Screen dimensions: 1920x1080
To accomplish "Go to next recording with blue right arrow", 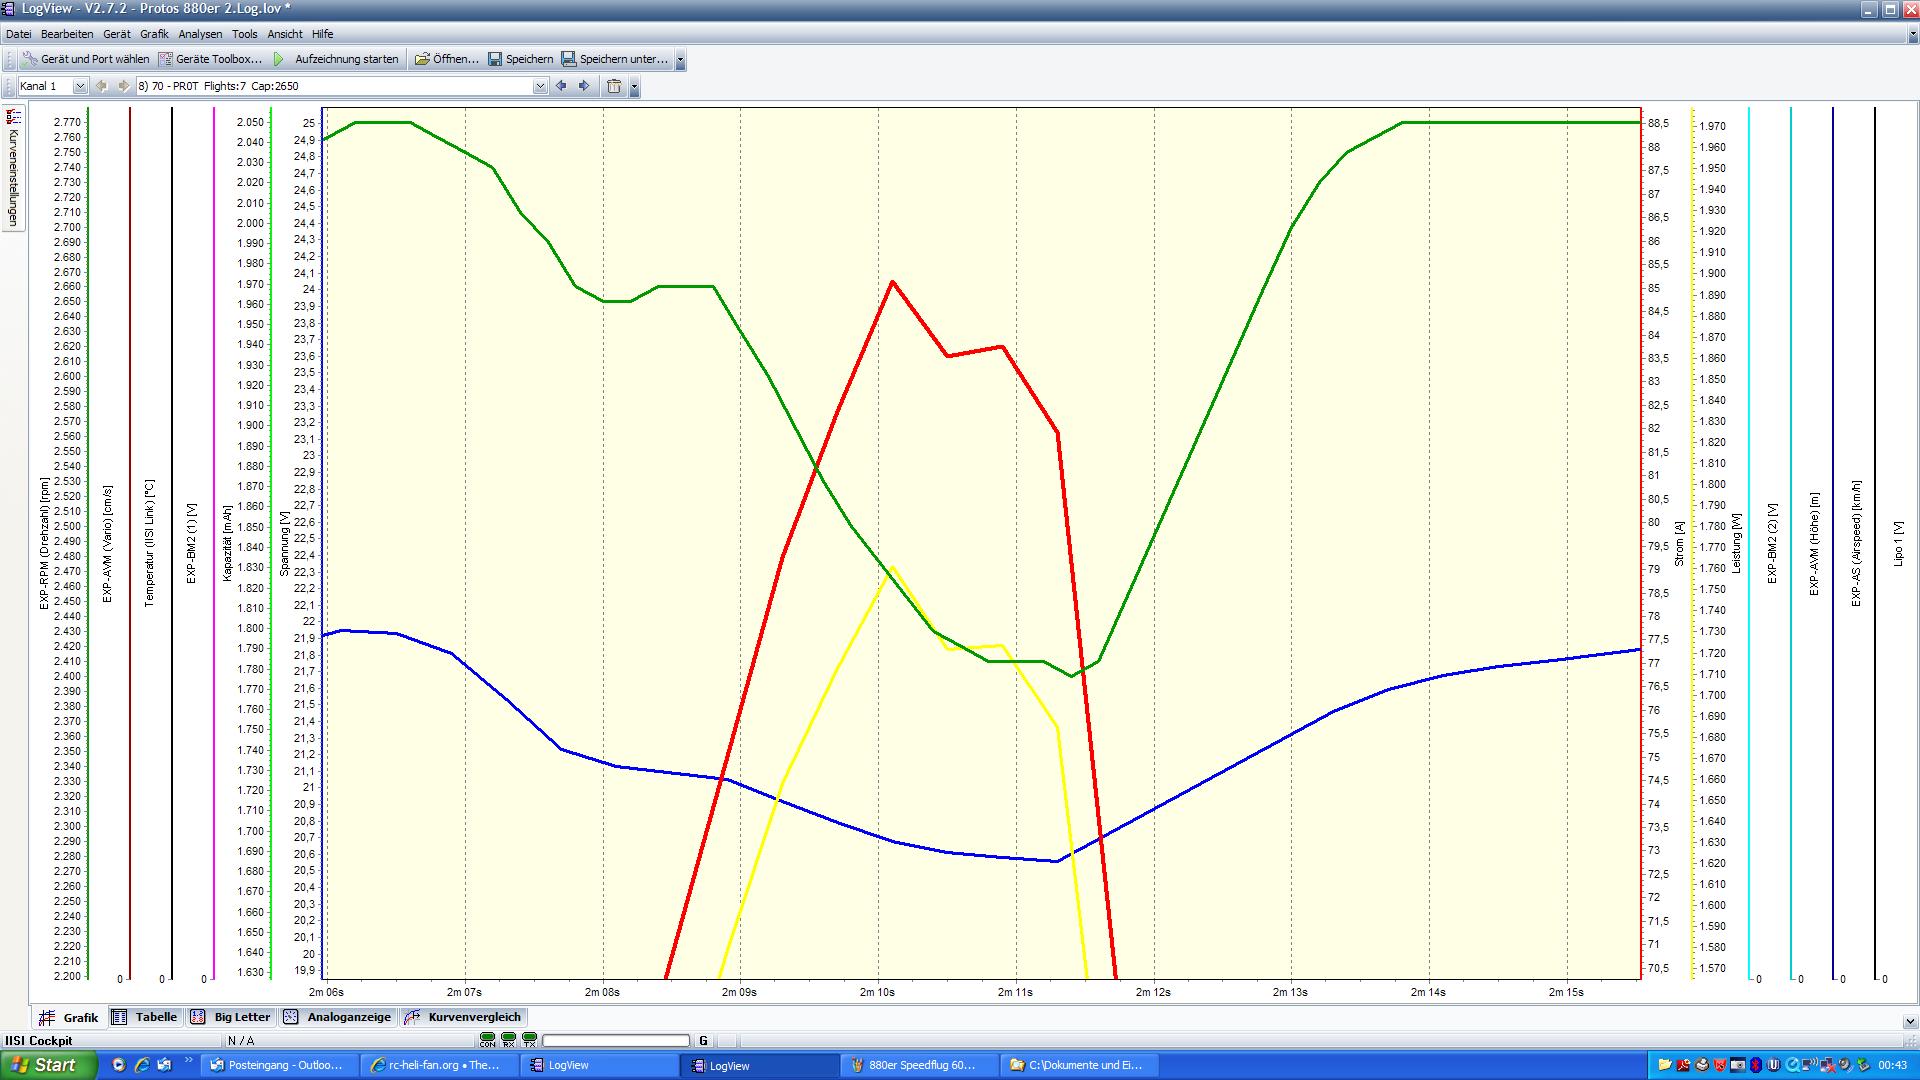I will [585, 86].
